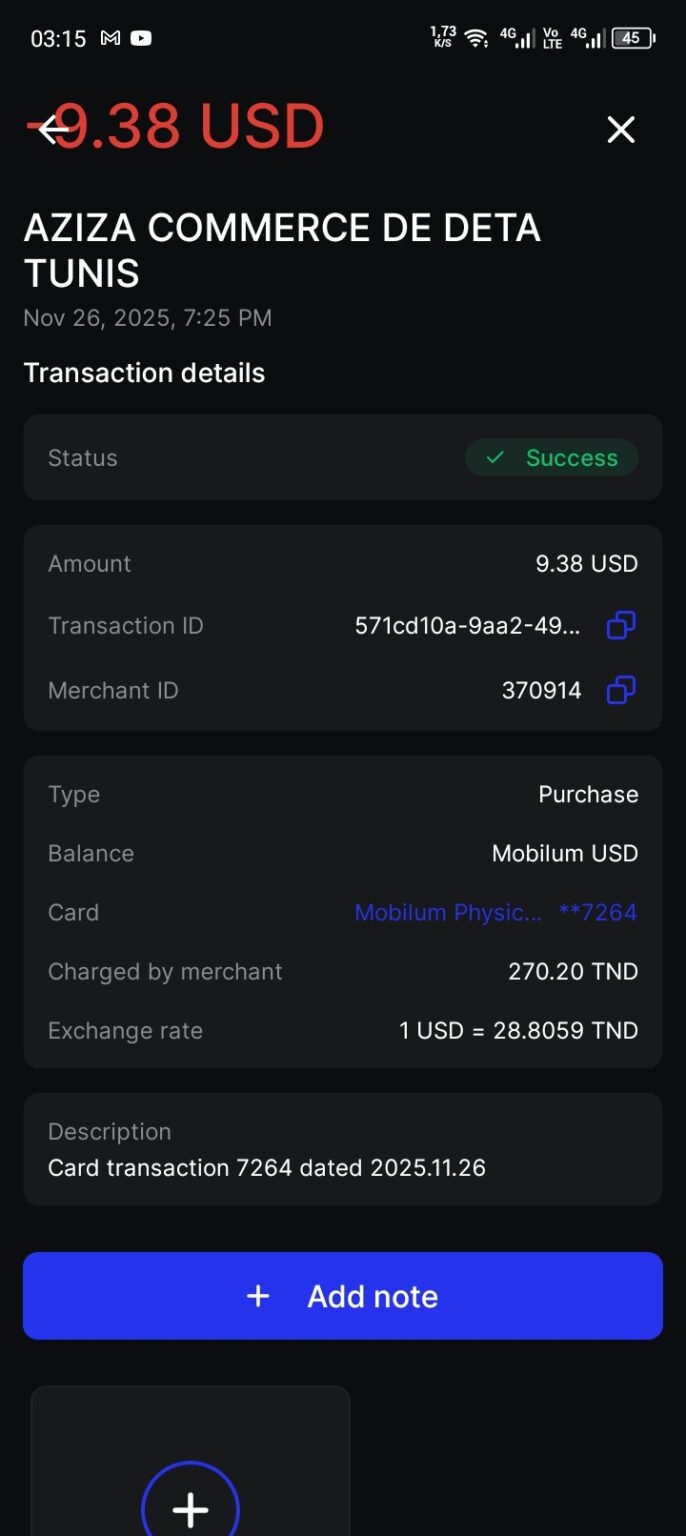This screenshot has width=686, height=1536.
Task: Open the Mobilum Physical card link
Action: point(495,912)
